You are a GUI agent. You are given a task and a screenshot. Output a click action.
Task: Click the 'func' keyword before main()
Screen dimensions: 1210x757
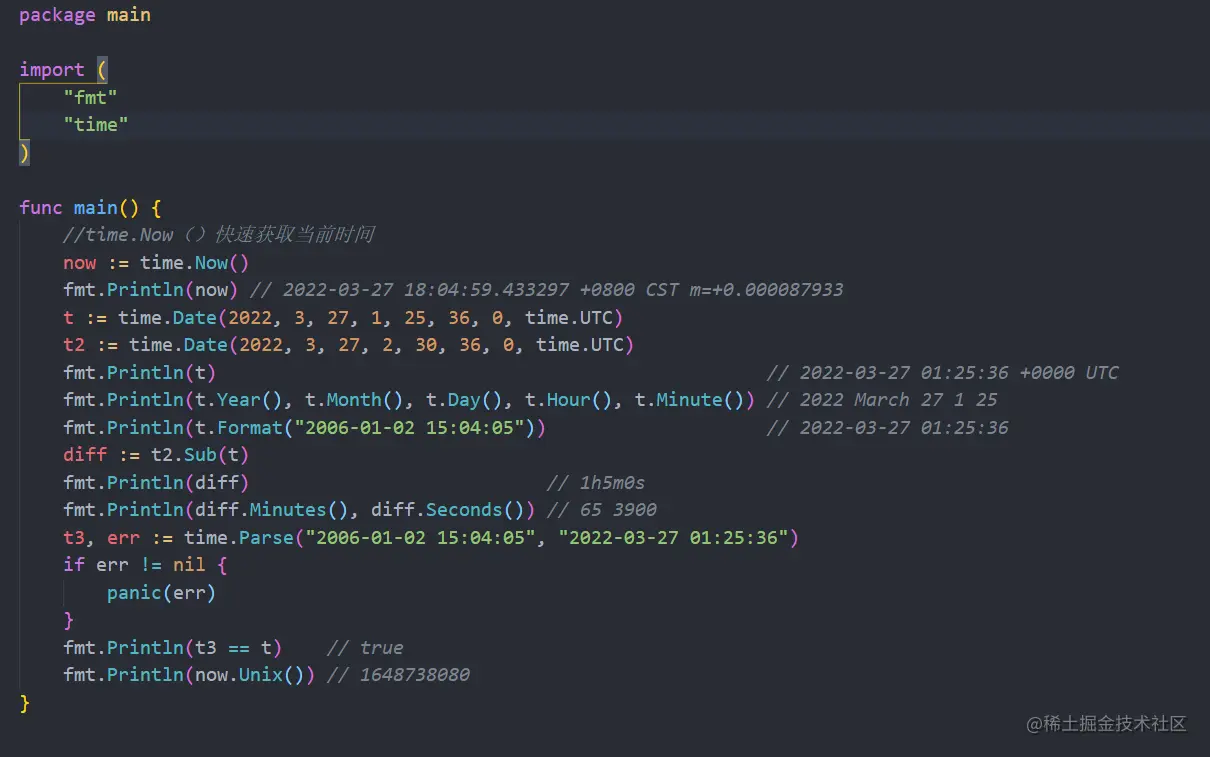point(41,207)
